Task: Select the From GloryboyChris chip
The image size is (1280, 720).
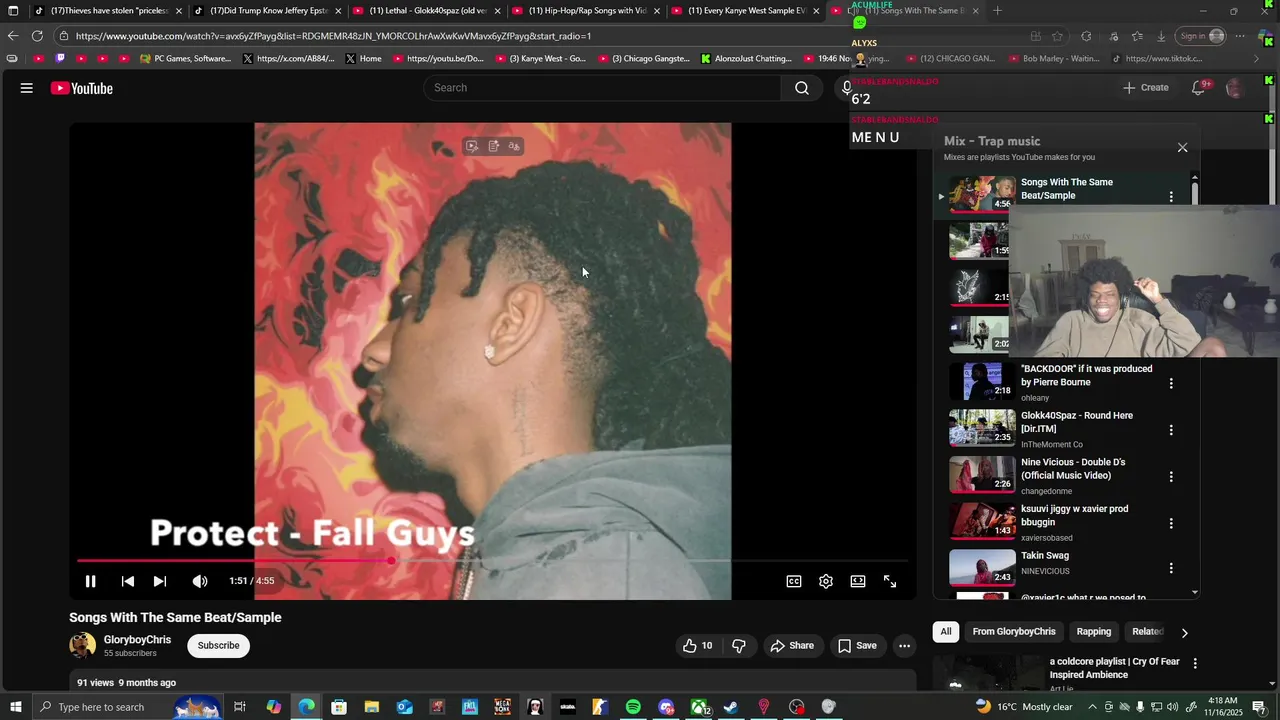Action: click(1014, 632)
